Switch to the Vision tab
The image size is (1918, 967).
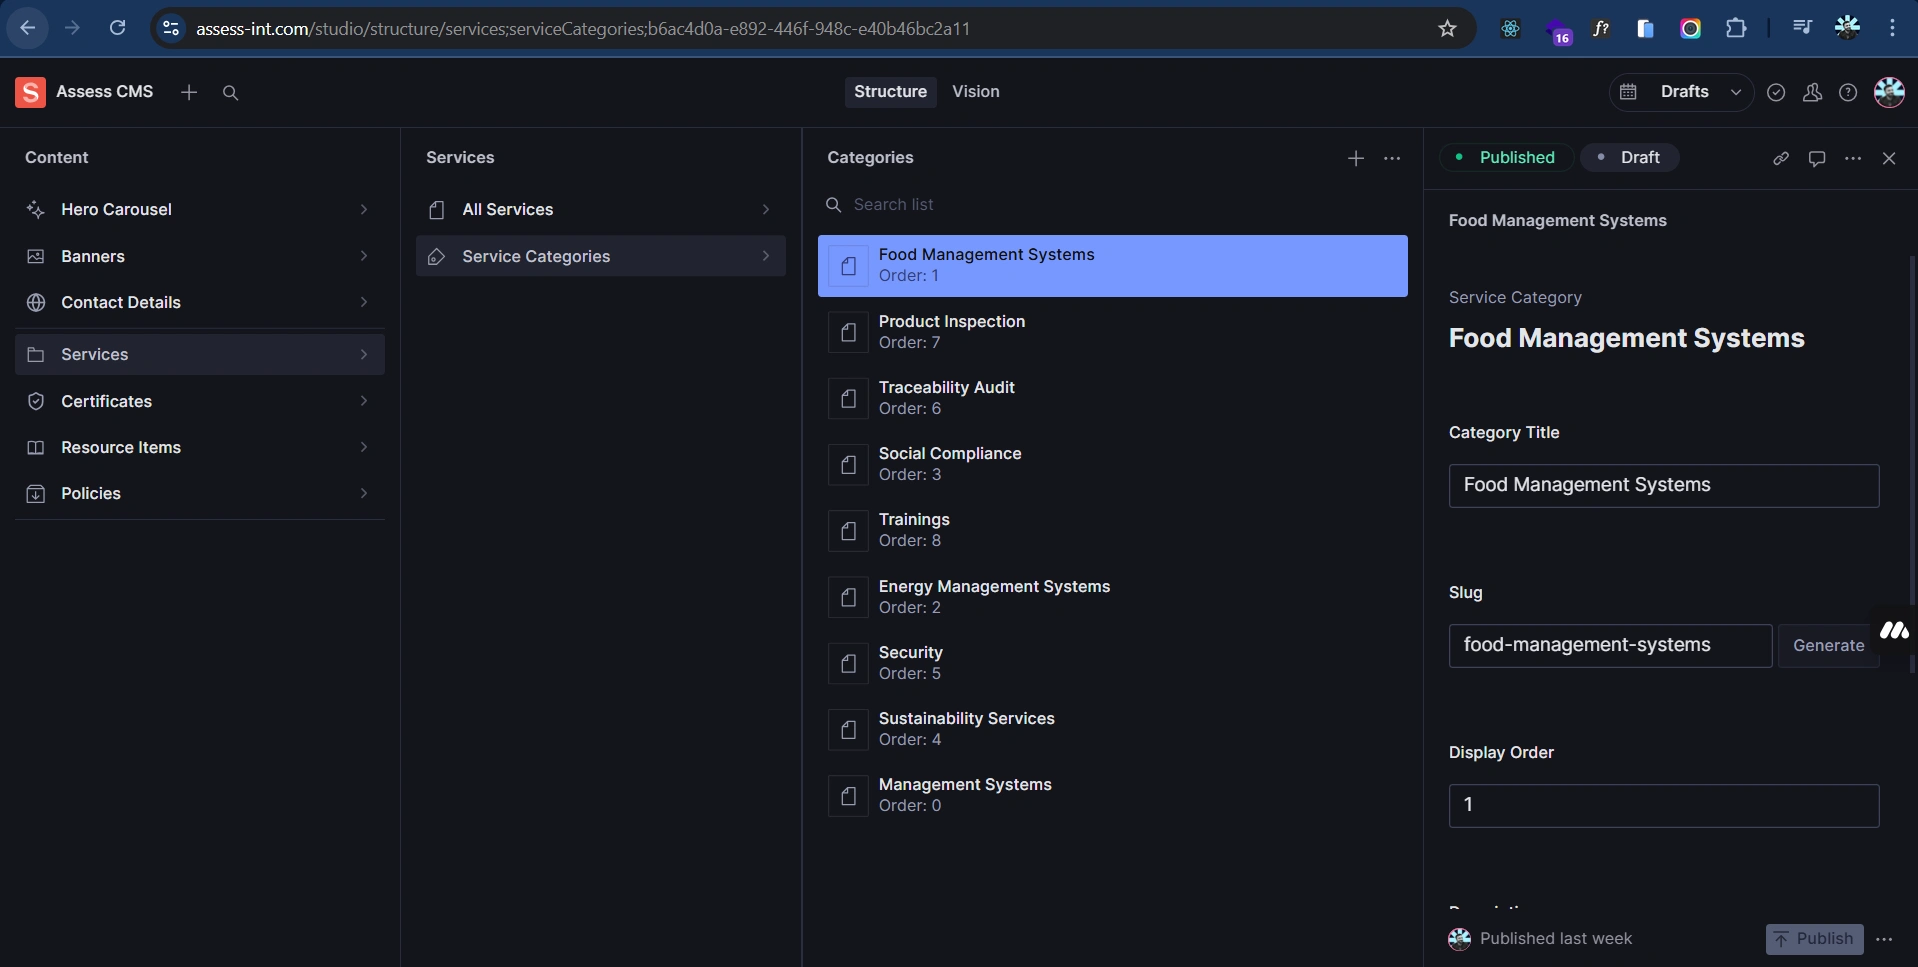click(975, 91)
